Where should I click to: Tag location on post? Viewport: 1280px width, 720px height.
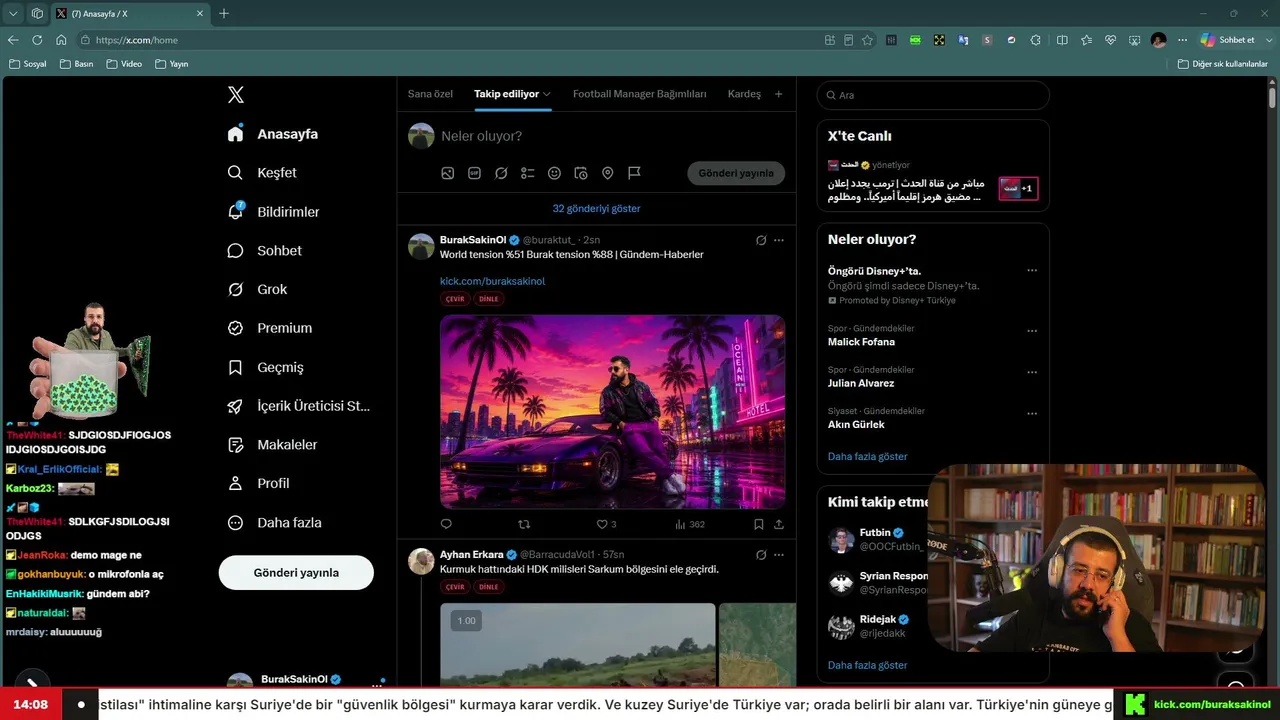click(x=607, y=173)
